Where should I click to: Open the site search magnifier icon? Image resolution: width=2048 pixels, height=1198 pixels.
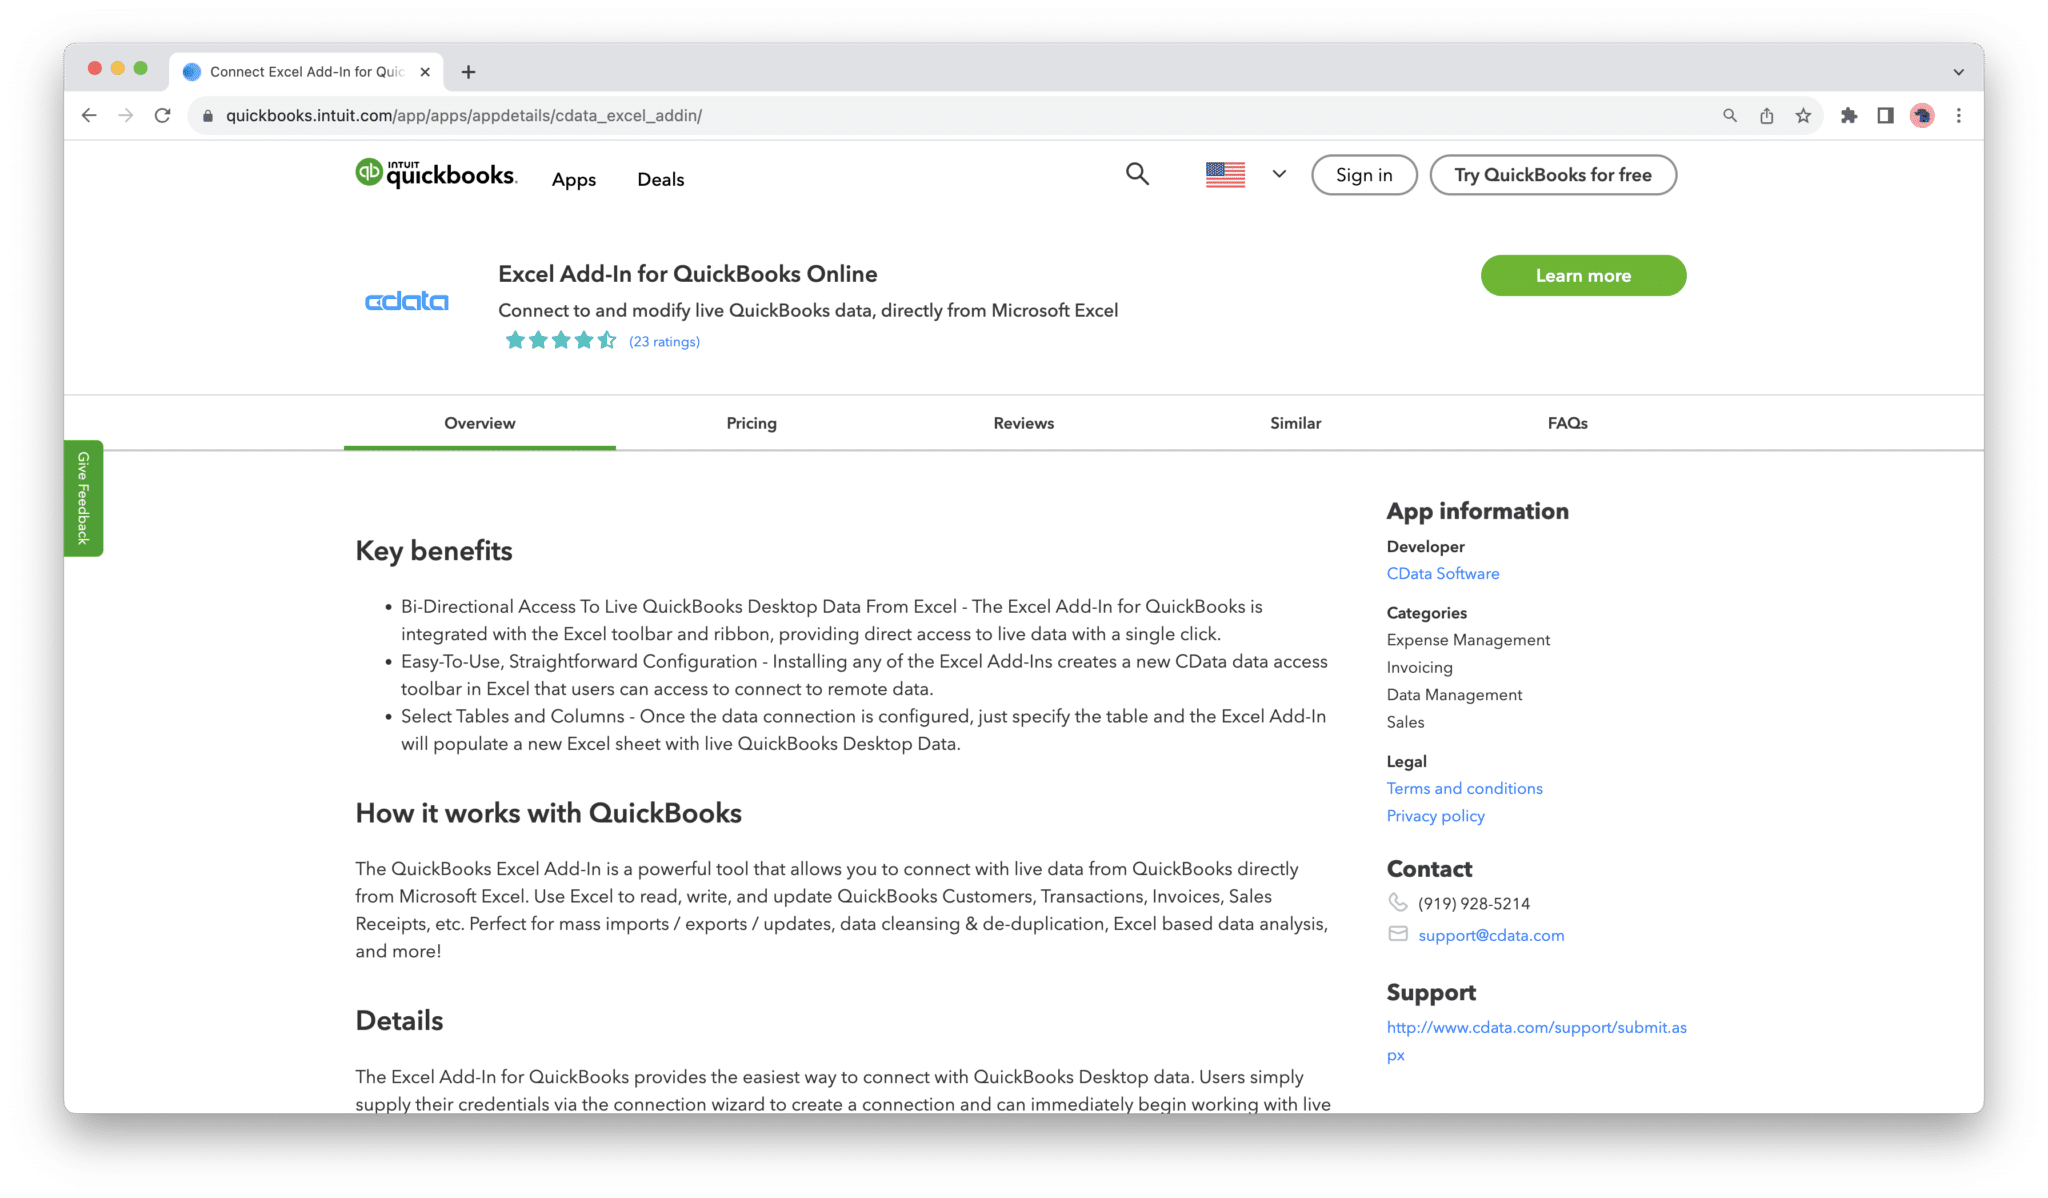(1137, 174)
